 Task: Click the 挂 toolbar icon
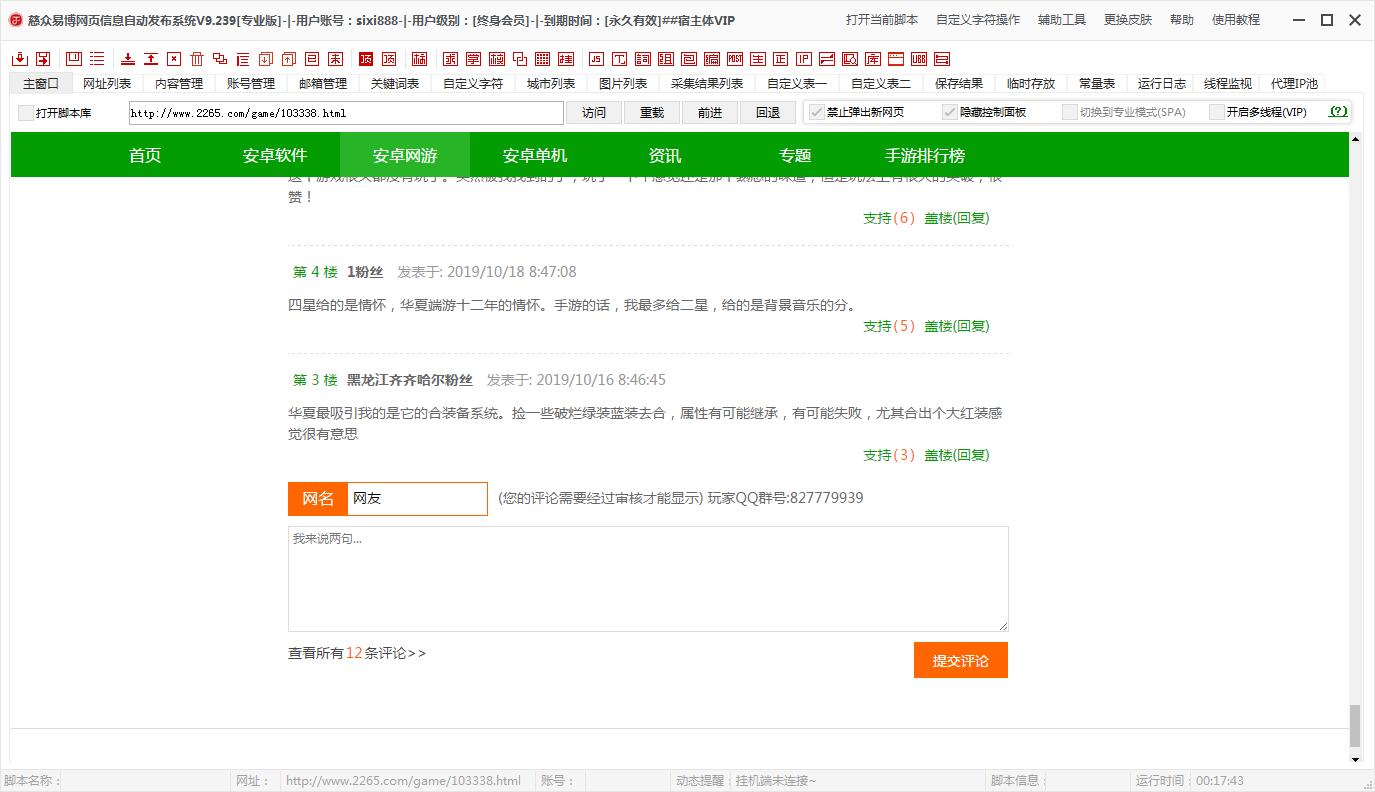[566, 59]
